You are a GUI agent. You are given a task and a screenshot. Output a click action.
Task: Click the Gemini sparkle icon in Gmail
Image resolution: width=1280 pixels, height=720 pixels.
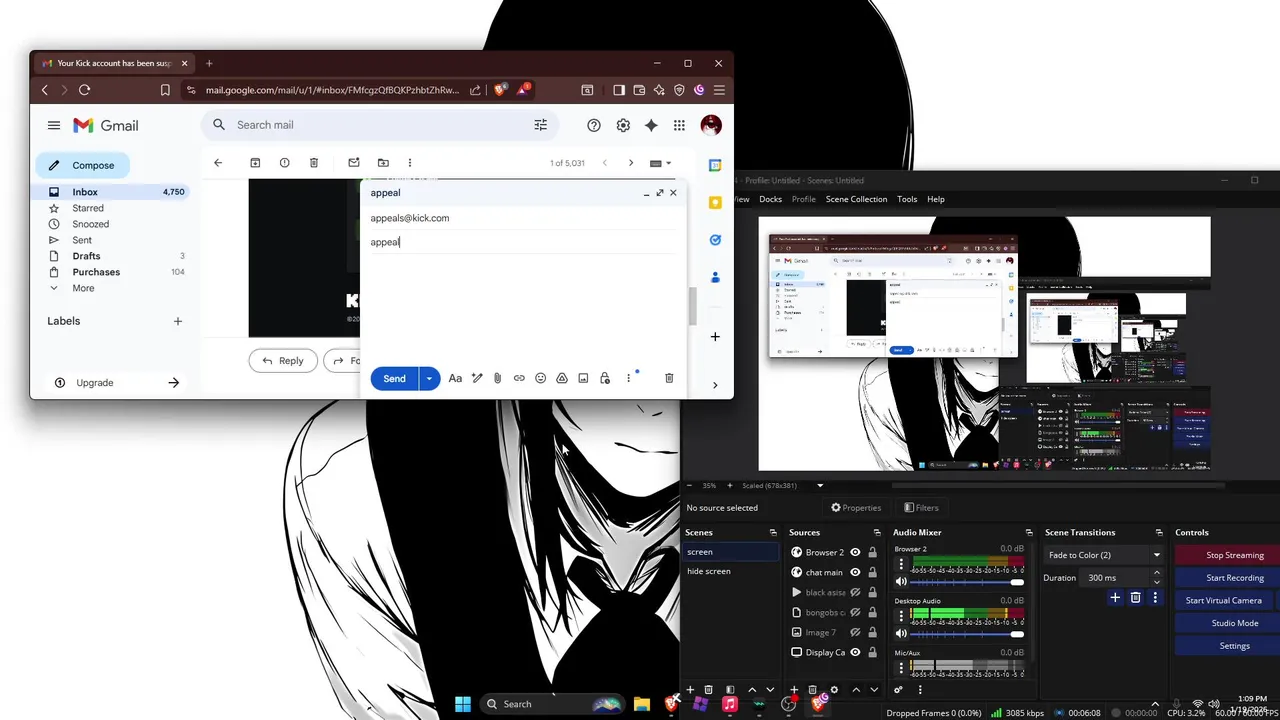pos(651,125)
